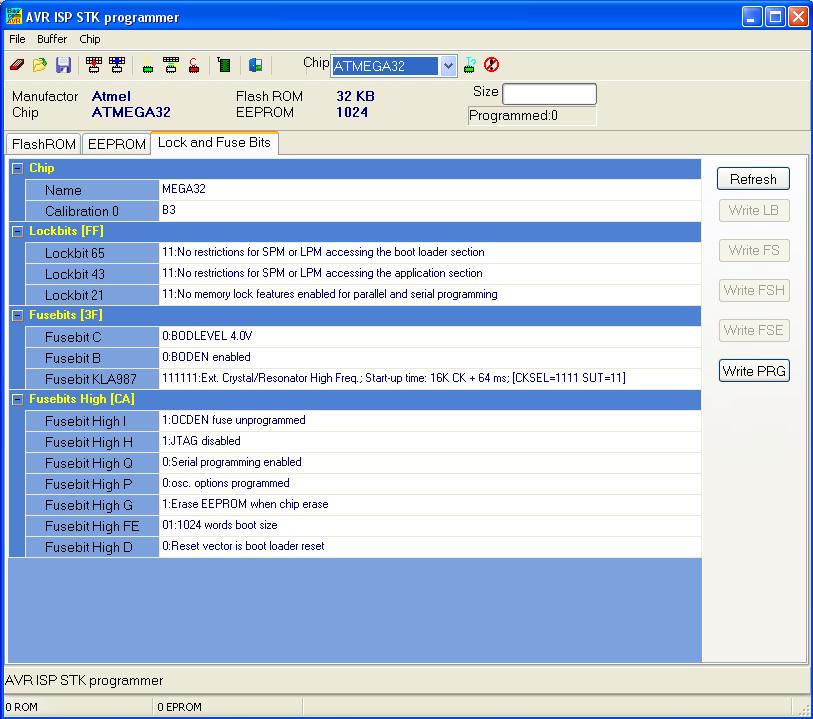Click the dark green chip toolbar icon
Viewport: 813px width, 719px height.
click(224, 65)
